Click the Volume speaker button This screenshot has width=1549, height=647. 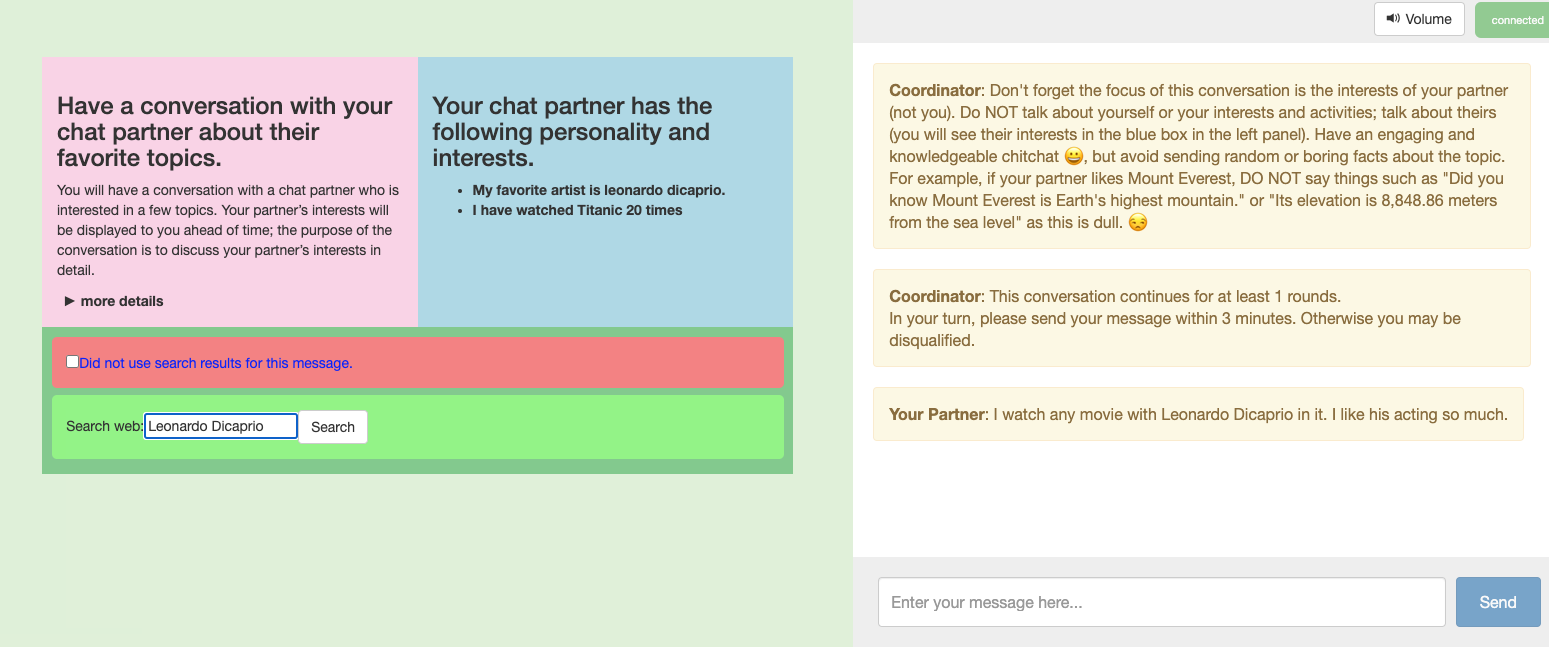coord(1418,19)
